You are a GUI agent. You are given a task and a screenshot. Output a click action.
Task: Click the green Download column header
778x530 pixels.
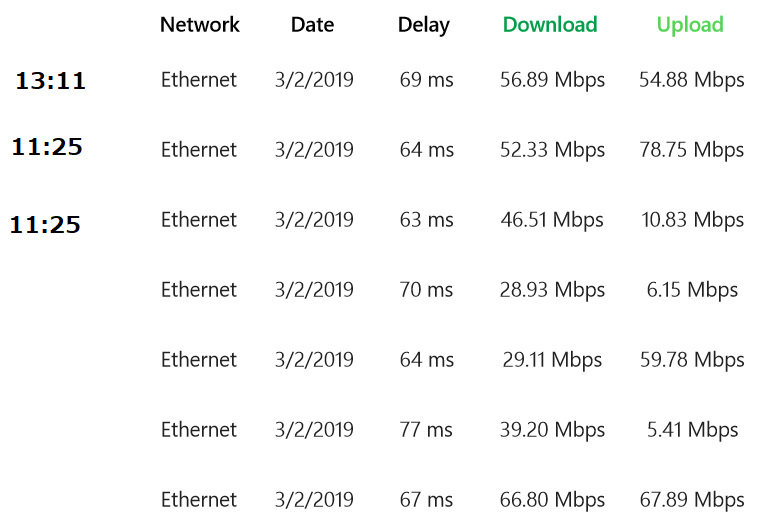(550, 25)
